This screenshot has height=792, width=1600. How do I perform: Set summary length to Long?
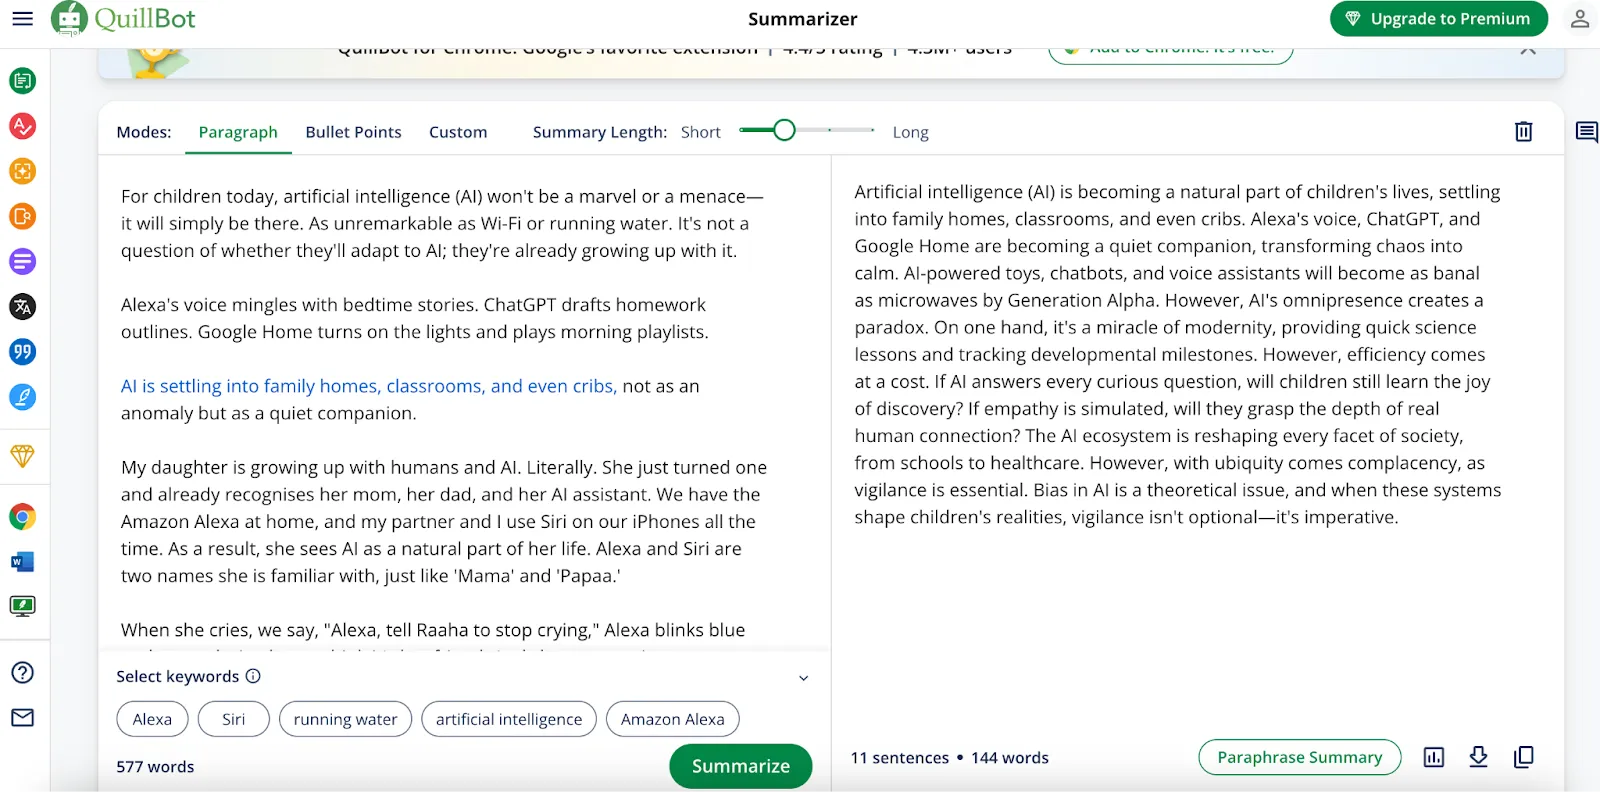[910, 132]
